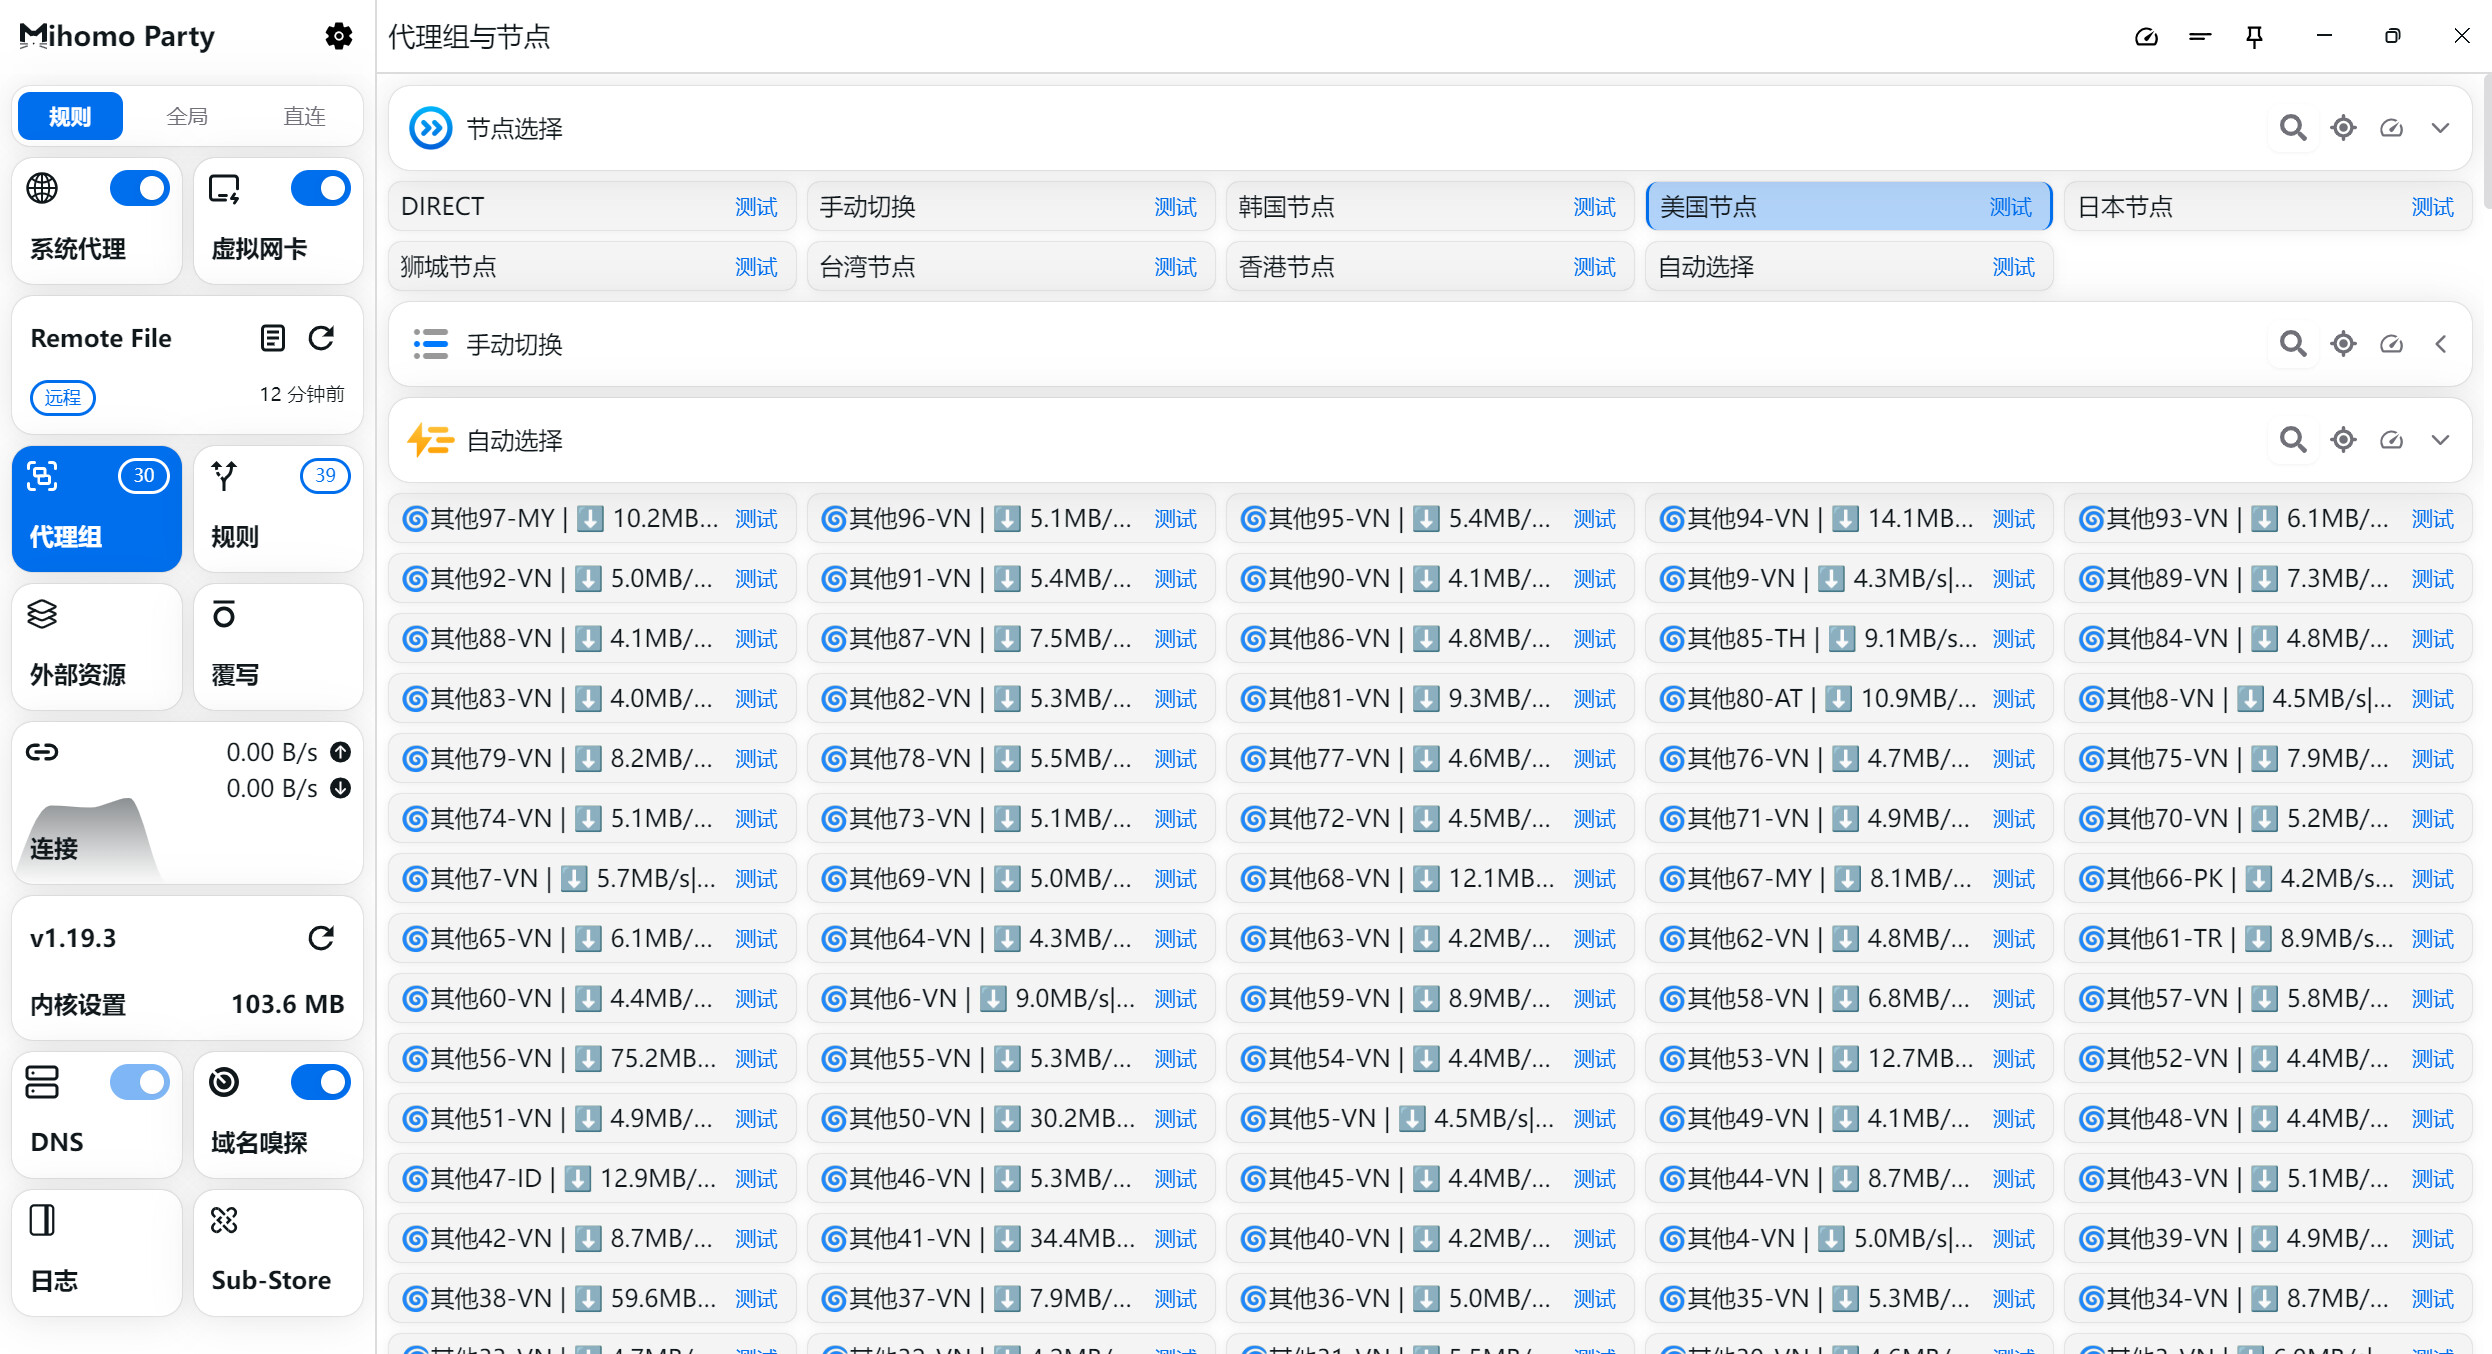Open Remote File edit document icon
The width and height of the screenshot is (2492, 1354).
272,338
